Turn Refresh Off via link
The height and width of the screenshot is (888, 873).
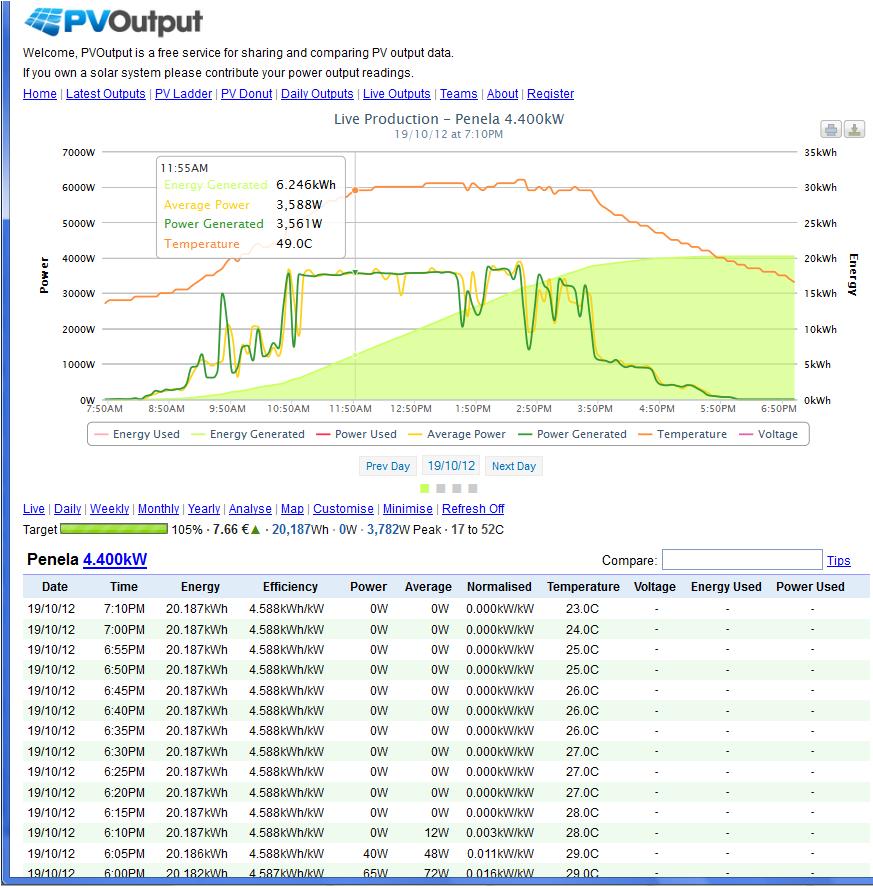473,509
